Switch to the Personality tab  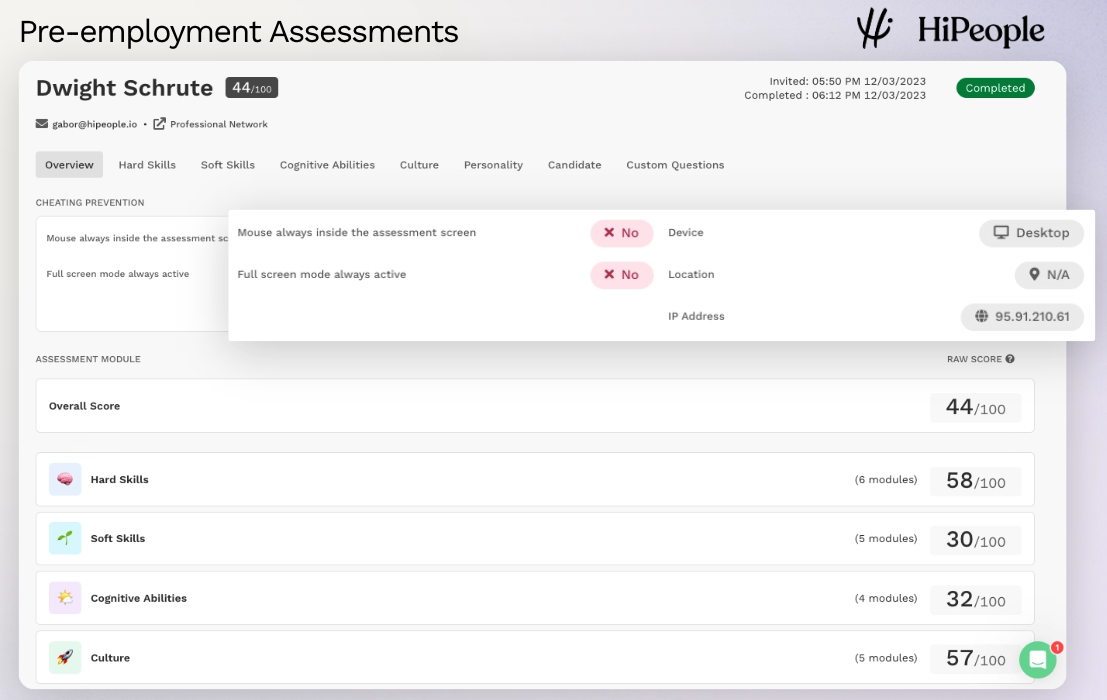coord(493,165)
